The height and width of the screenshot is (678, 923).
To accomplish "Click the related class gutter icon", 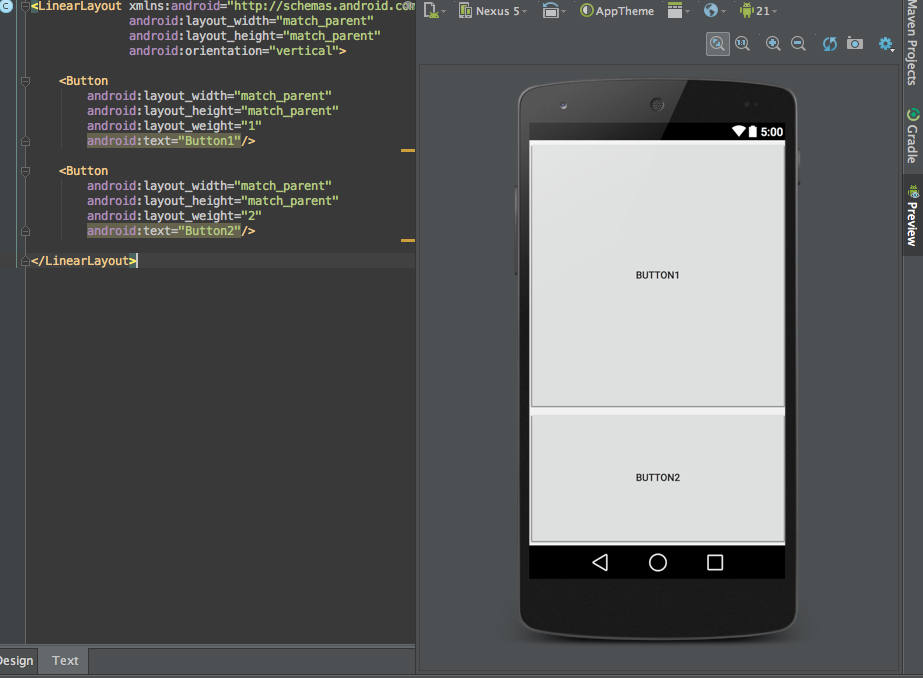I will tap(6, 6).
